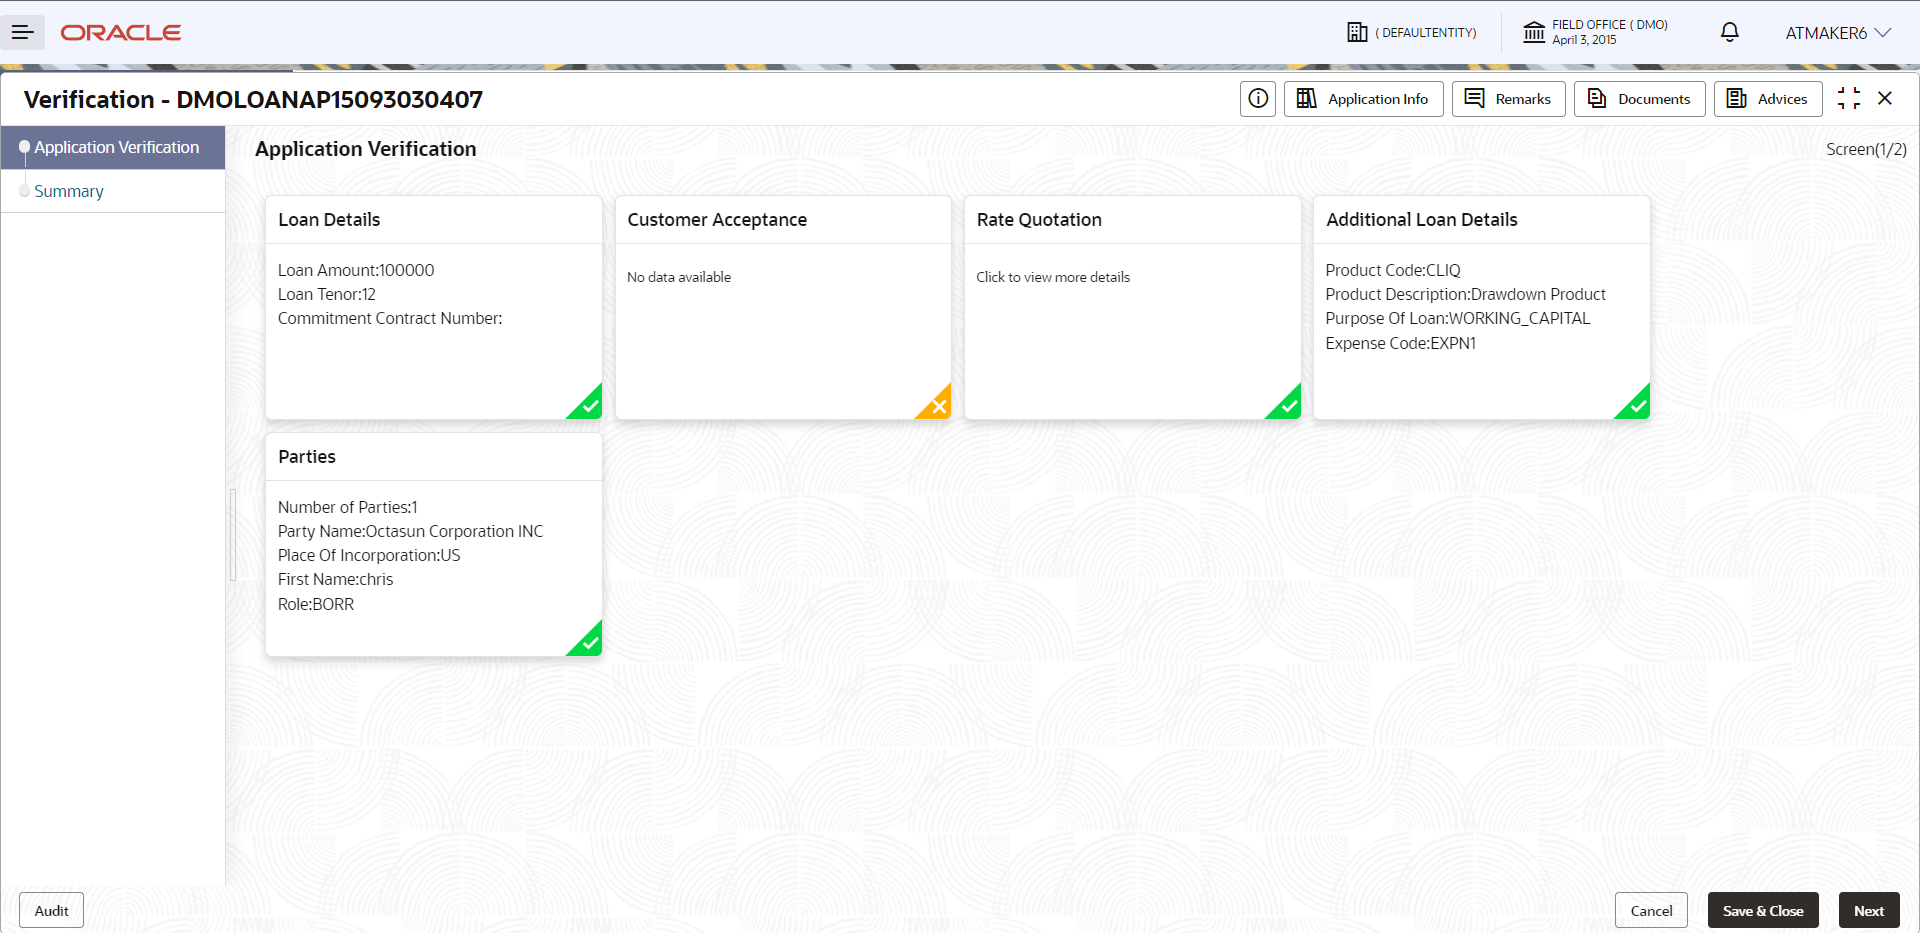Click 'Purpose Of Loan:WORKING_CAPITAL' text
The height and width of the screenshot is (933, 1920).
[x=1458, y=318]
